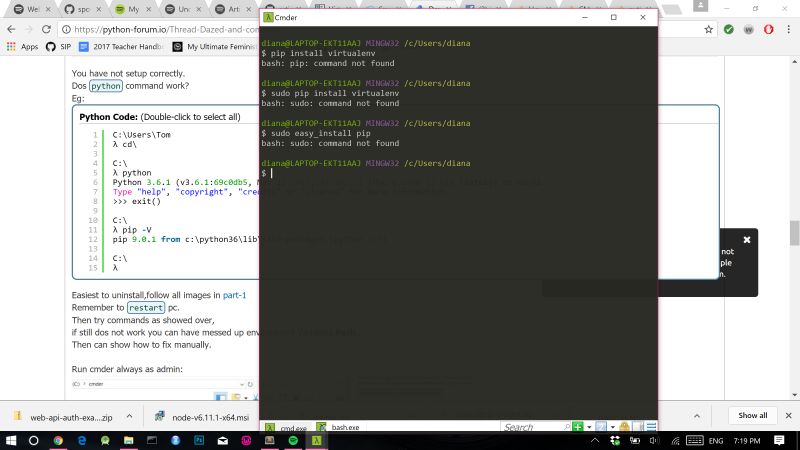Open Spotify from the taskbar
The height and width of the screenshot is (450, 800).
(x=293, y=440)
